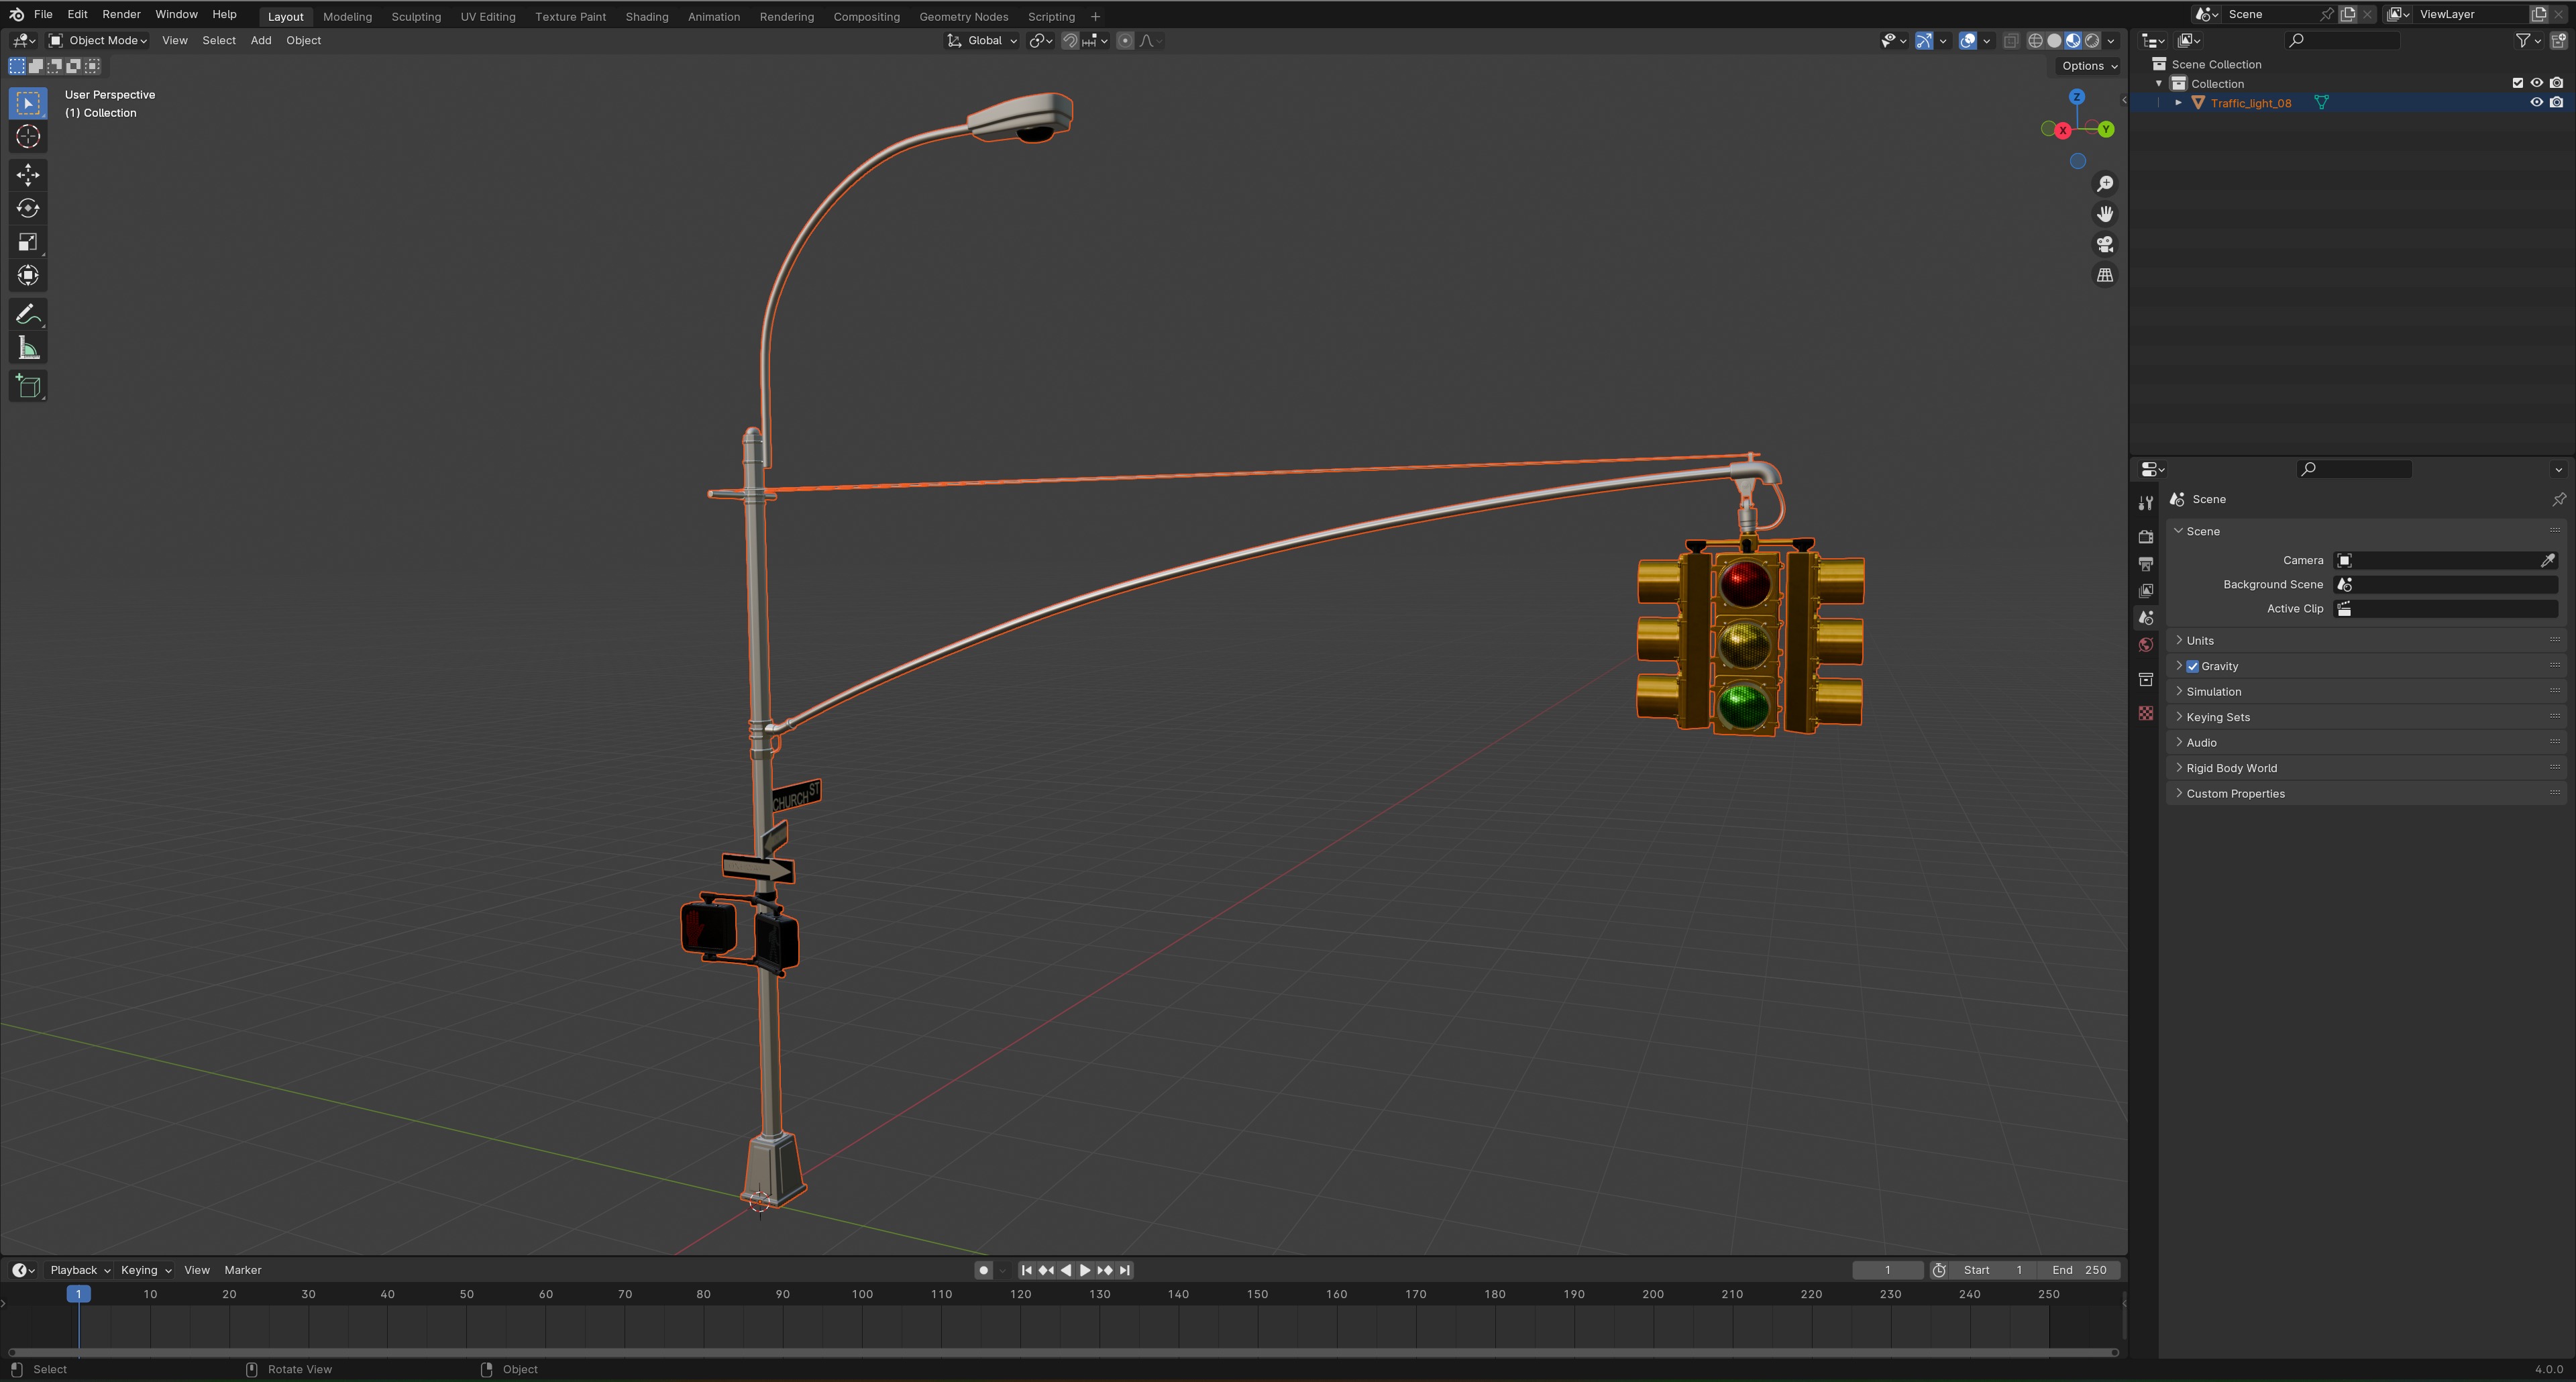
Task: Click the X axis on navigation gizmo
Action: coord(2062,131)
